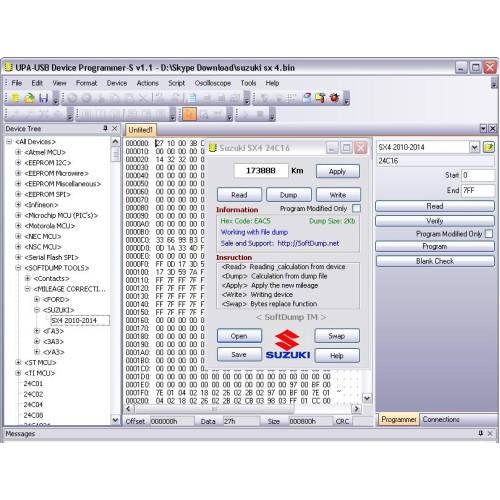Click the yellow note icon beside SX4 dropdown

click(489, 147)
